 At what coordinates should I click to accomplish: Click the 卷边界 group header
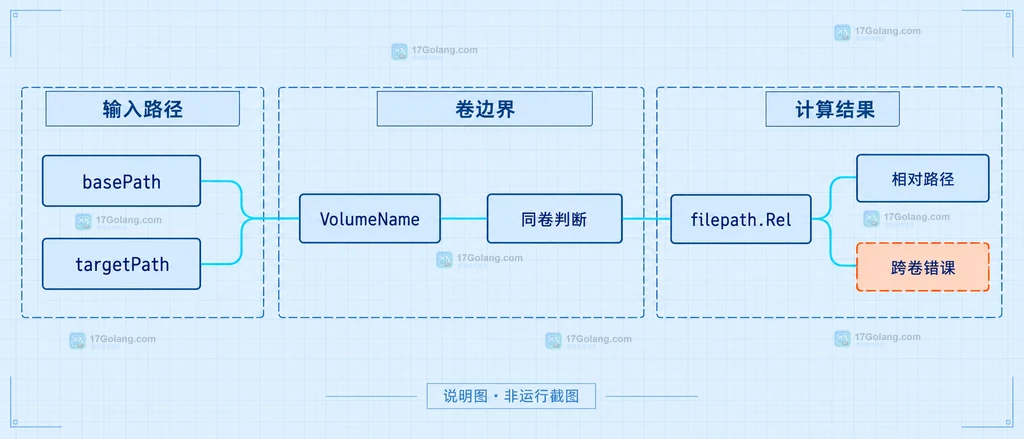485,109
